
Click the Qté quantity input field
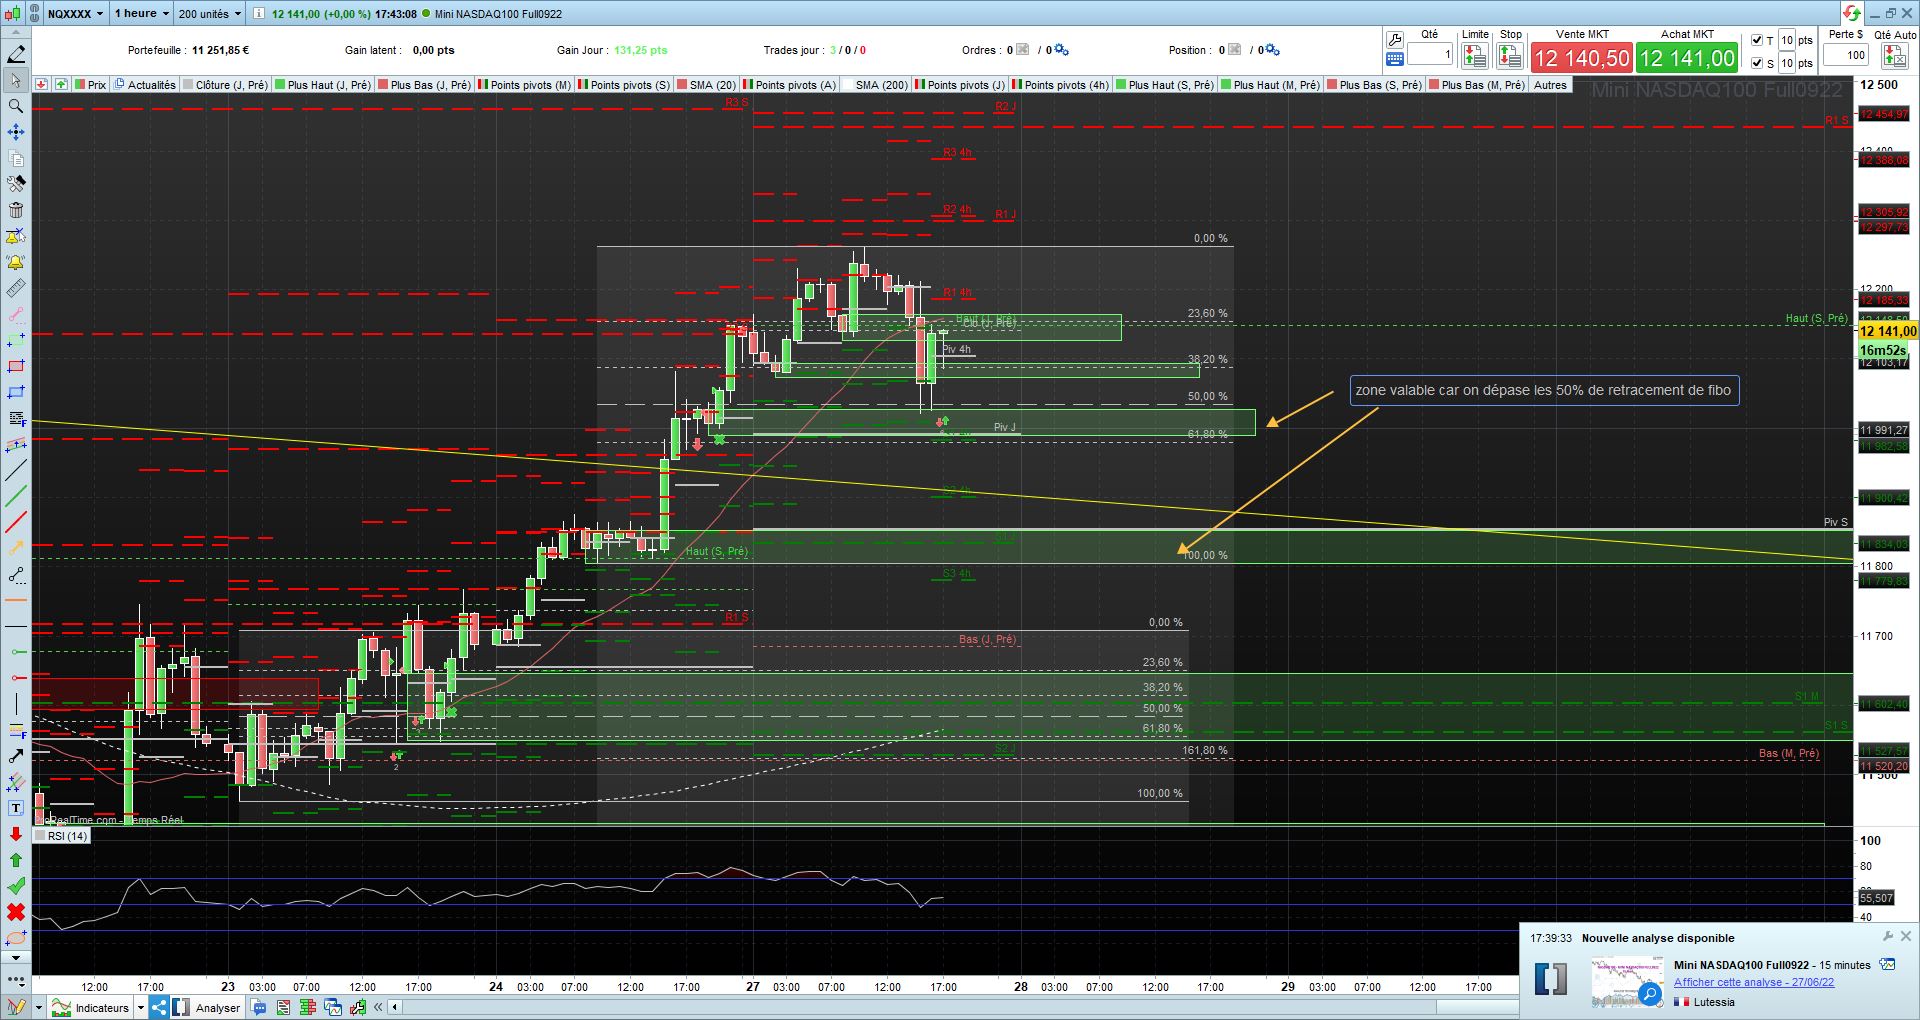1430,55
